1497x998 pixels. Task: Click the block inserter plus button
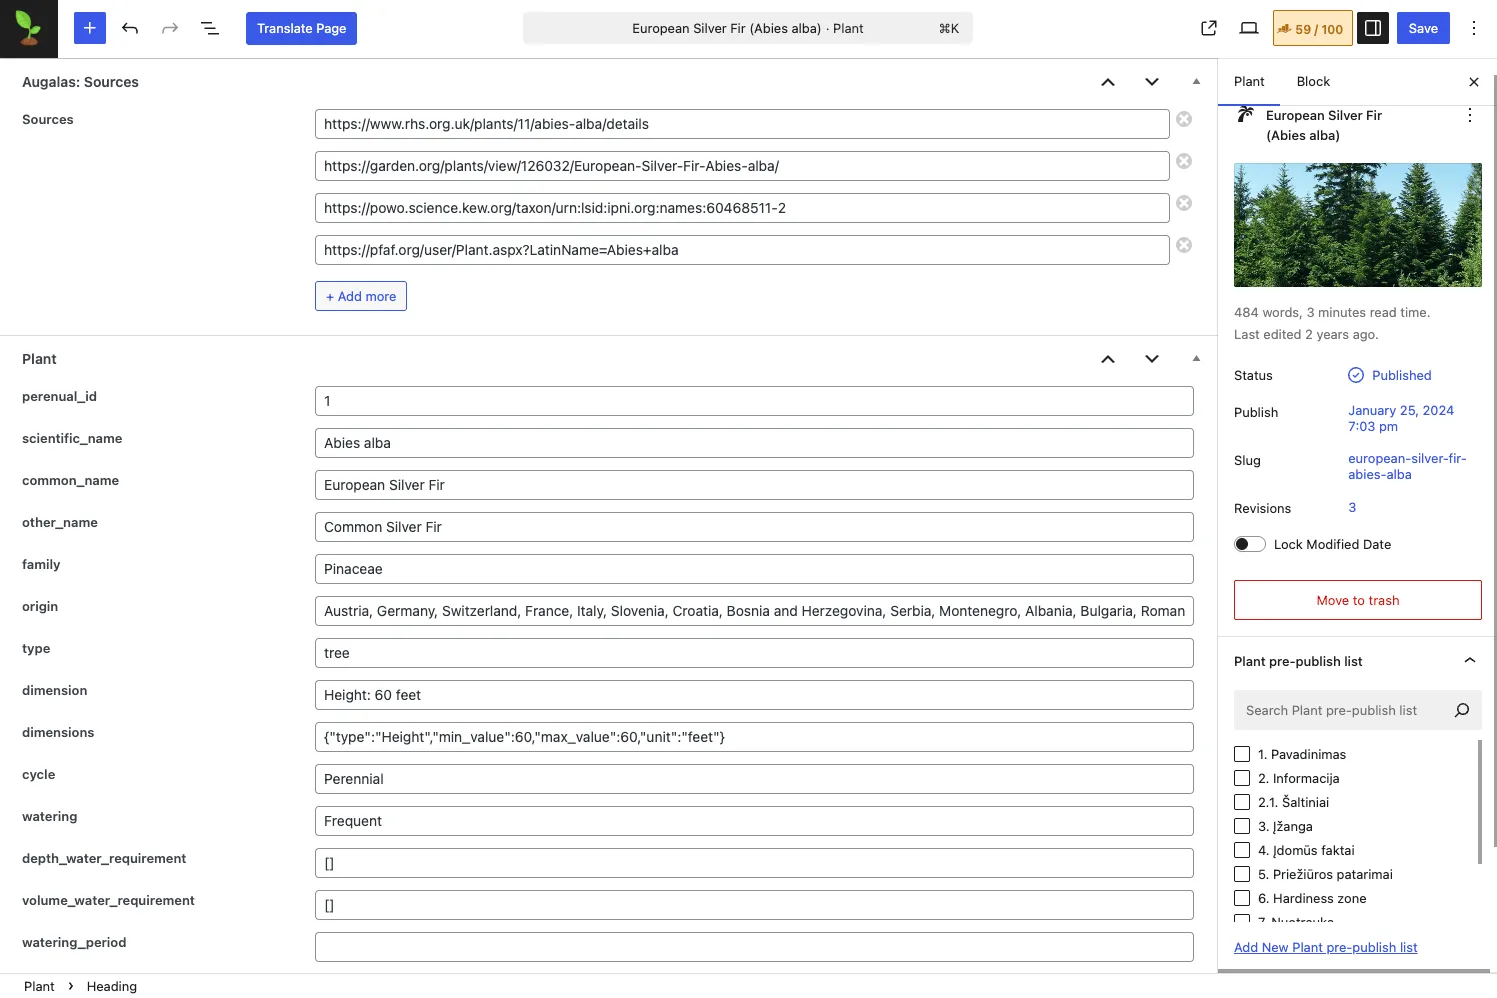pos(89,28)
